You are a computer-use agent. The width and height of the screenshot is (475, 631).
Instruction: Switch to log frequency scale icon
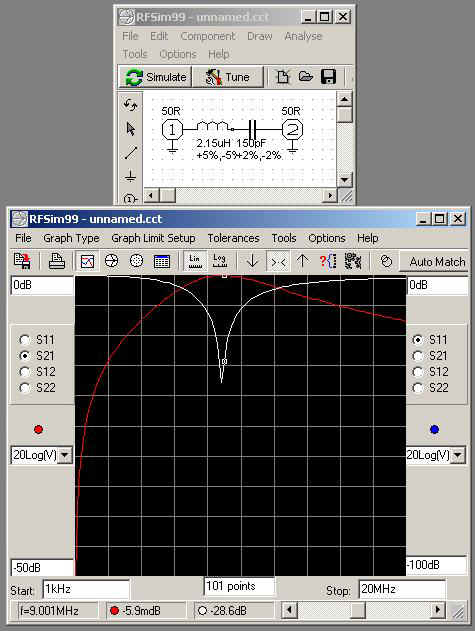coord(219,261)
